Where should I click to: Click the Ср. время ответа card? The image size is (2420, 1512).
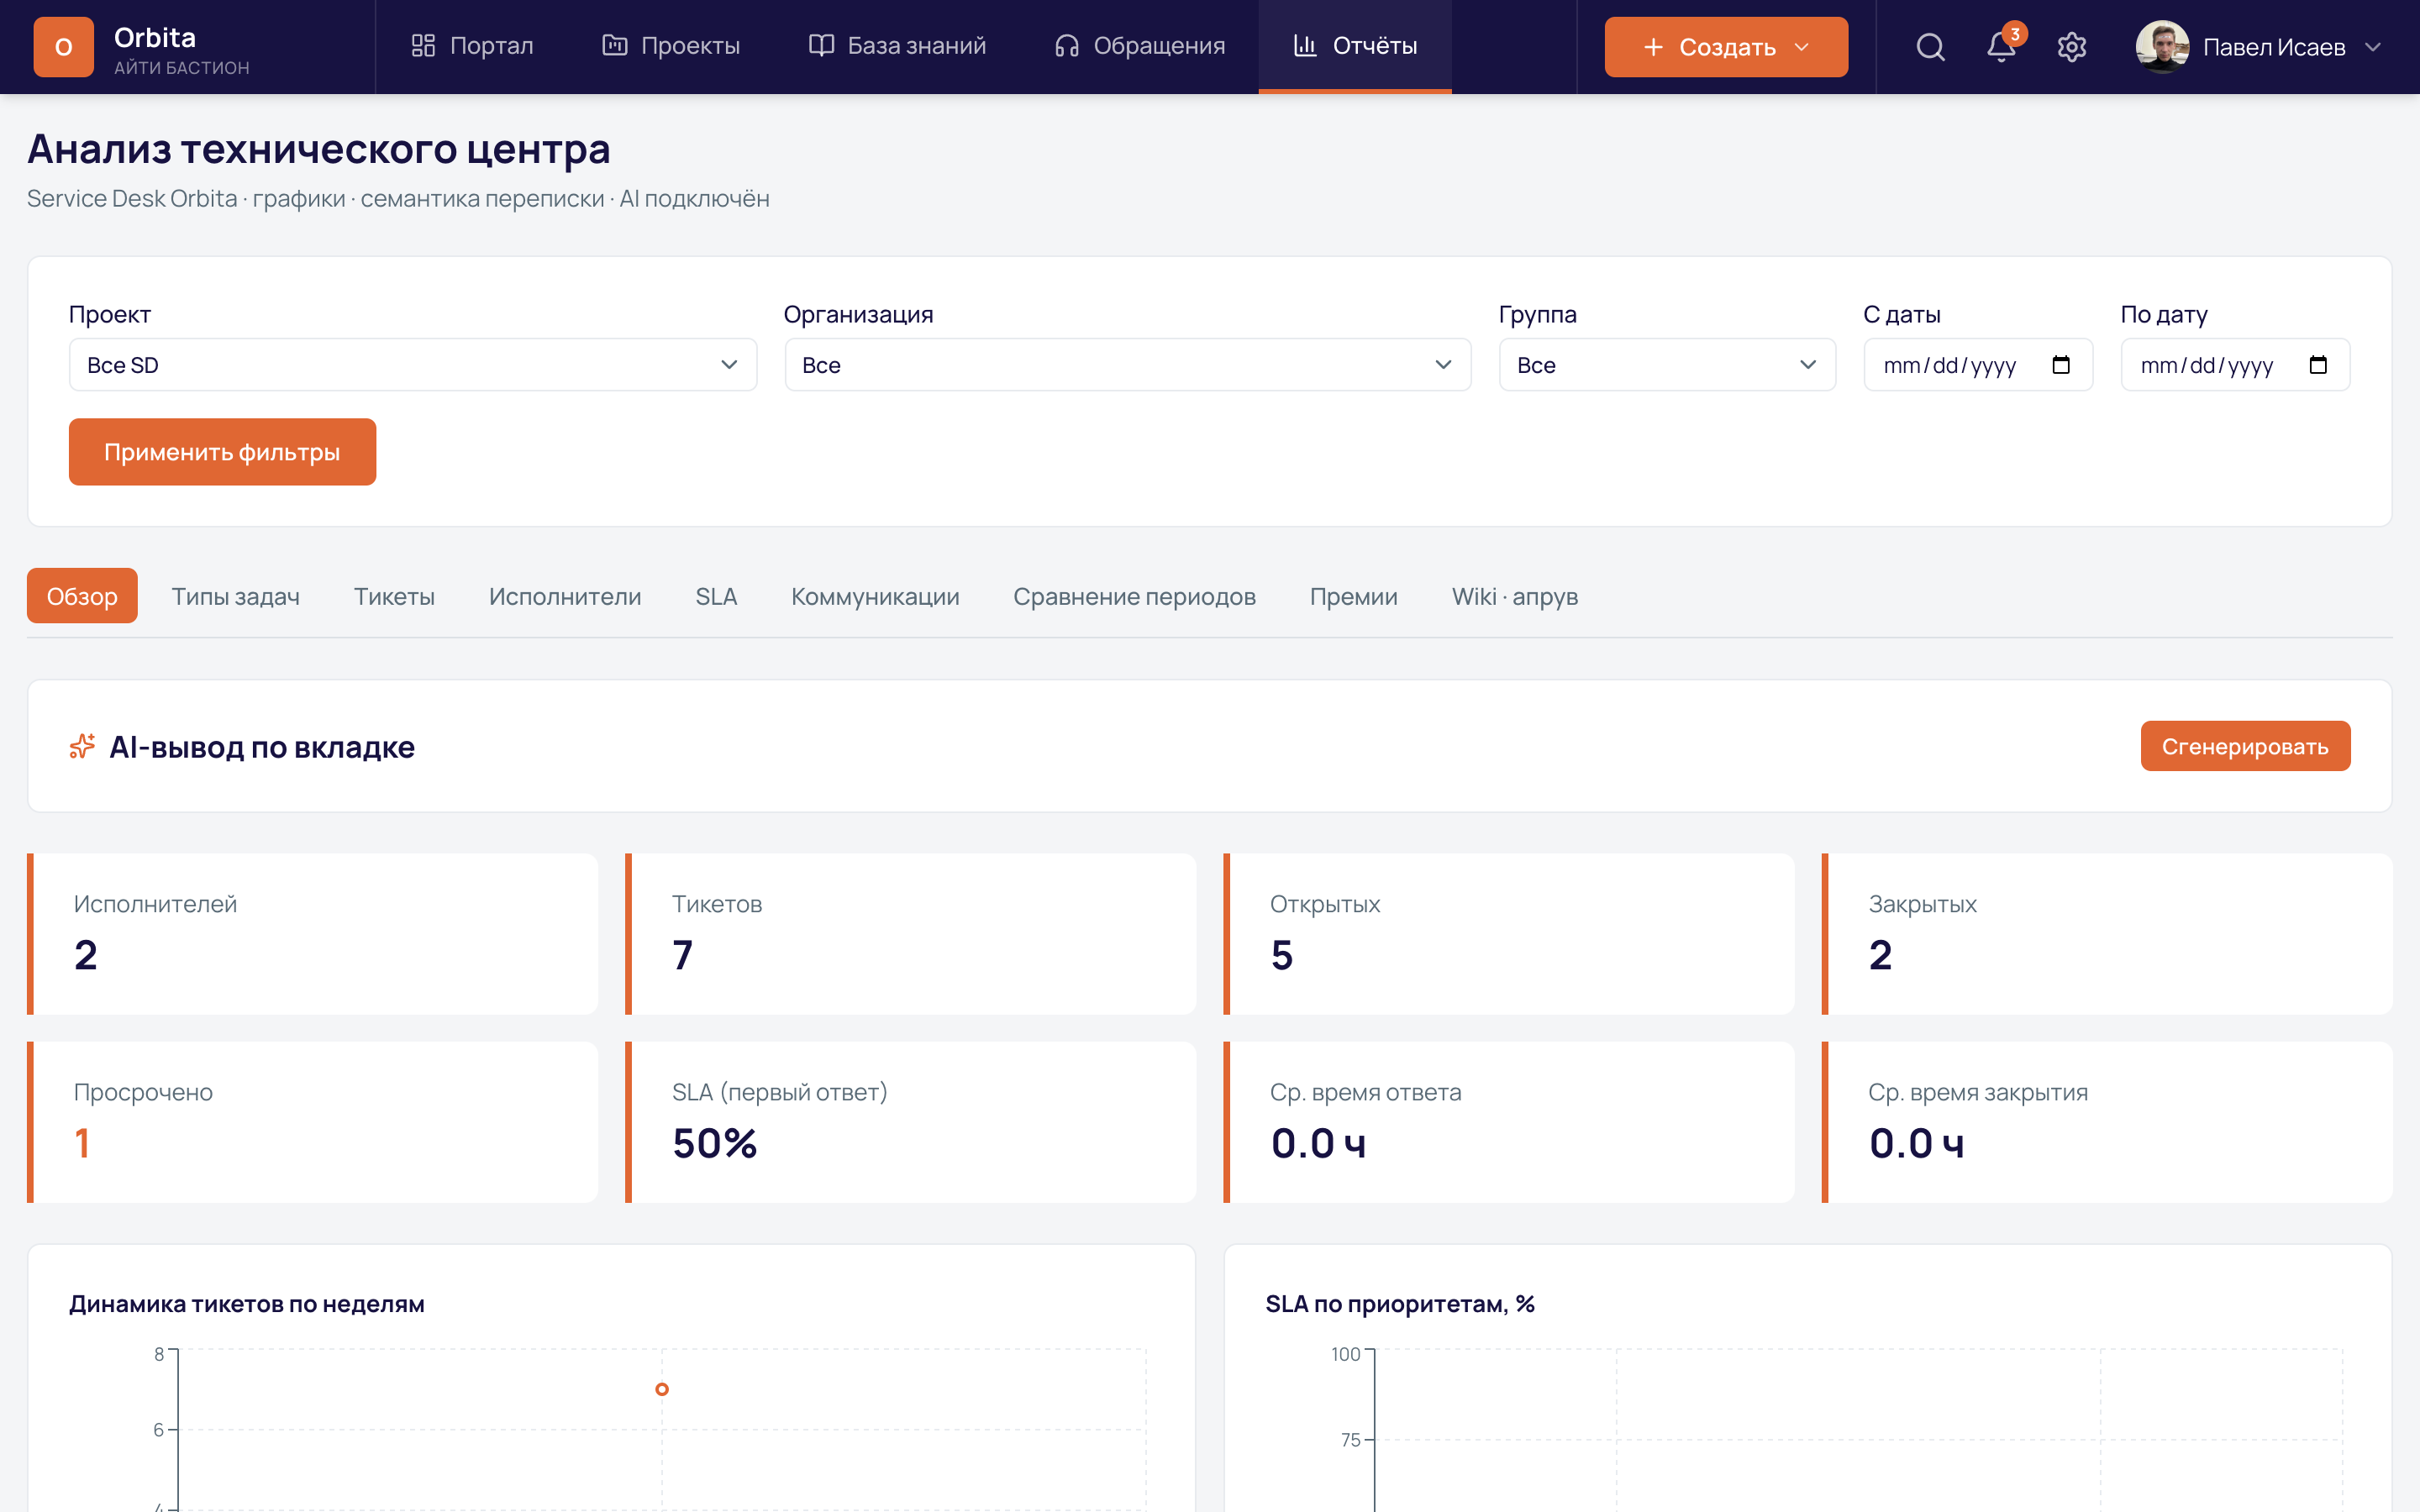pos(1509,1122)
